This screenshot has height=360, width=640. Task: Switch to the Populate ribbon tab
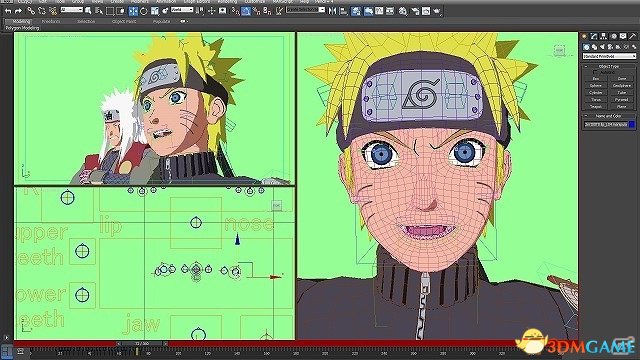point(161,21)
